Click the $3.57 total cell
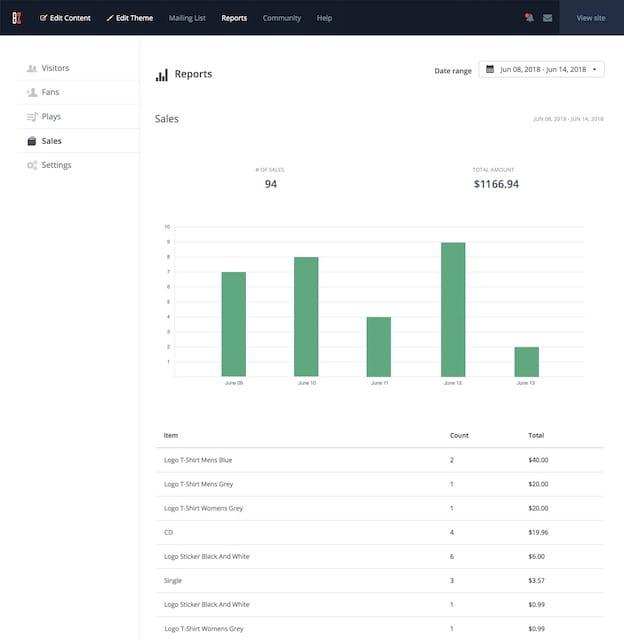624x640 pixels. tap(536, 580)
